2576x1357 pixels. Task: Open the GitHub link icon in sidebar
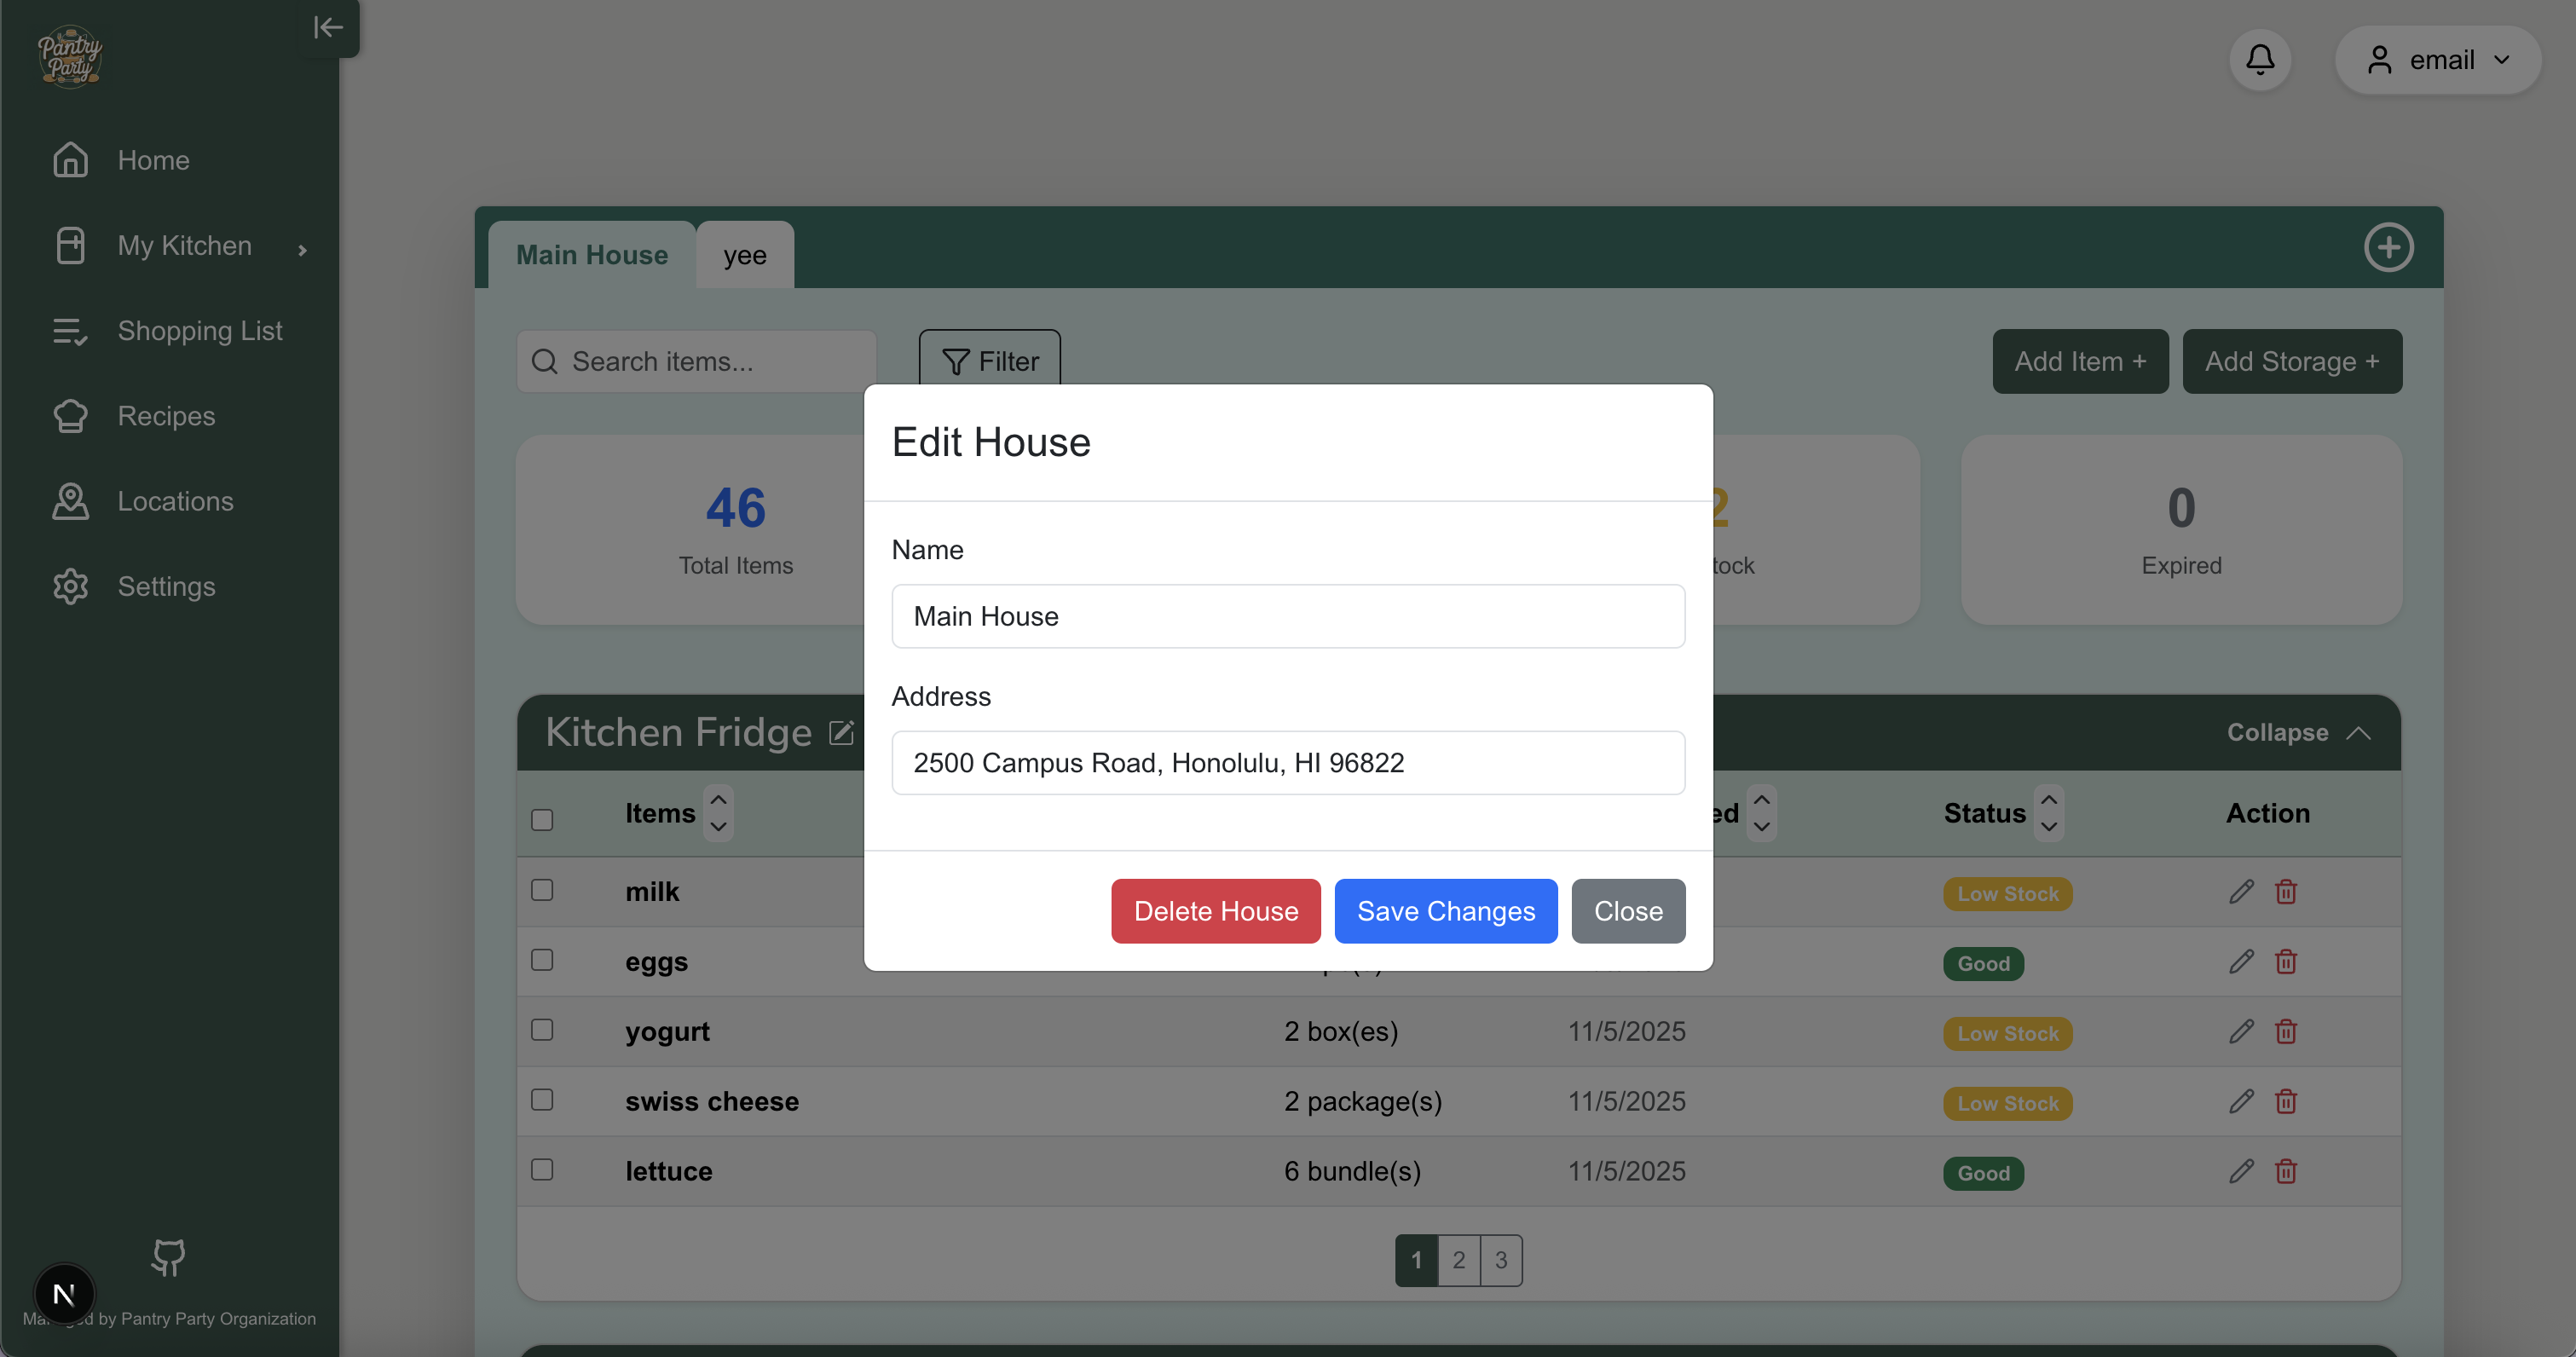[168, 1258]
